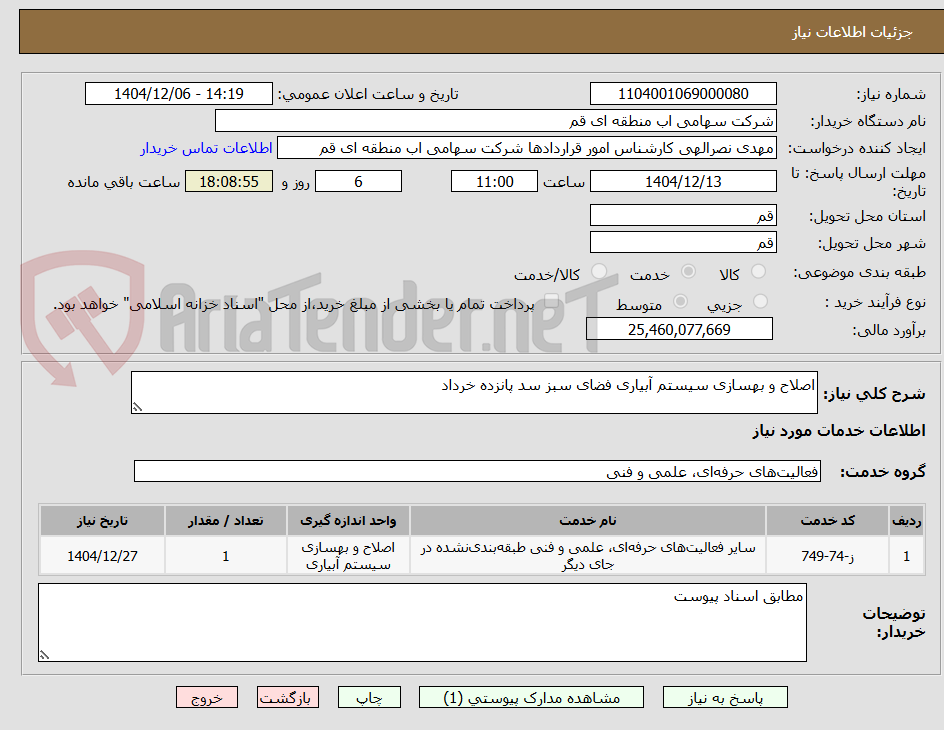Click the نام خدمت column header
944x730 pixels.
coord(588,521)
